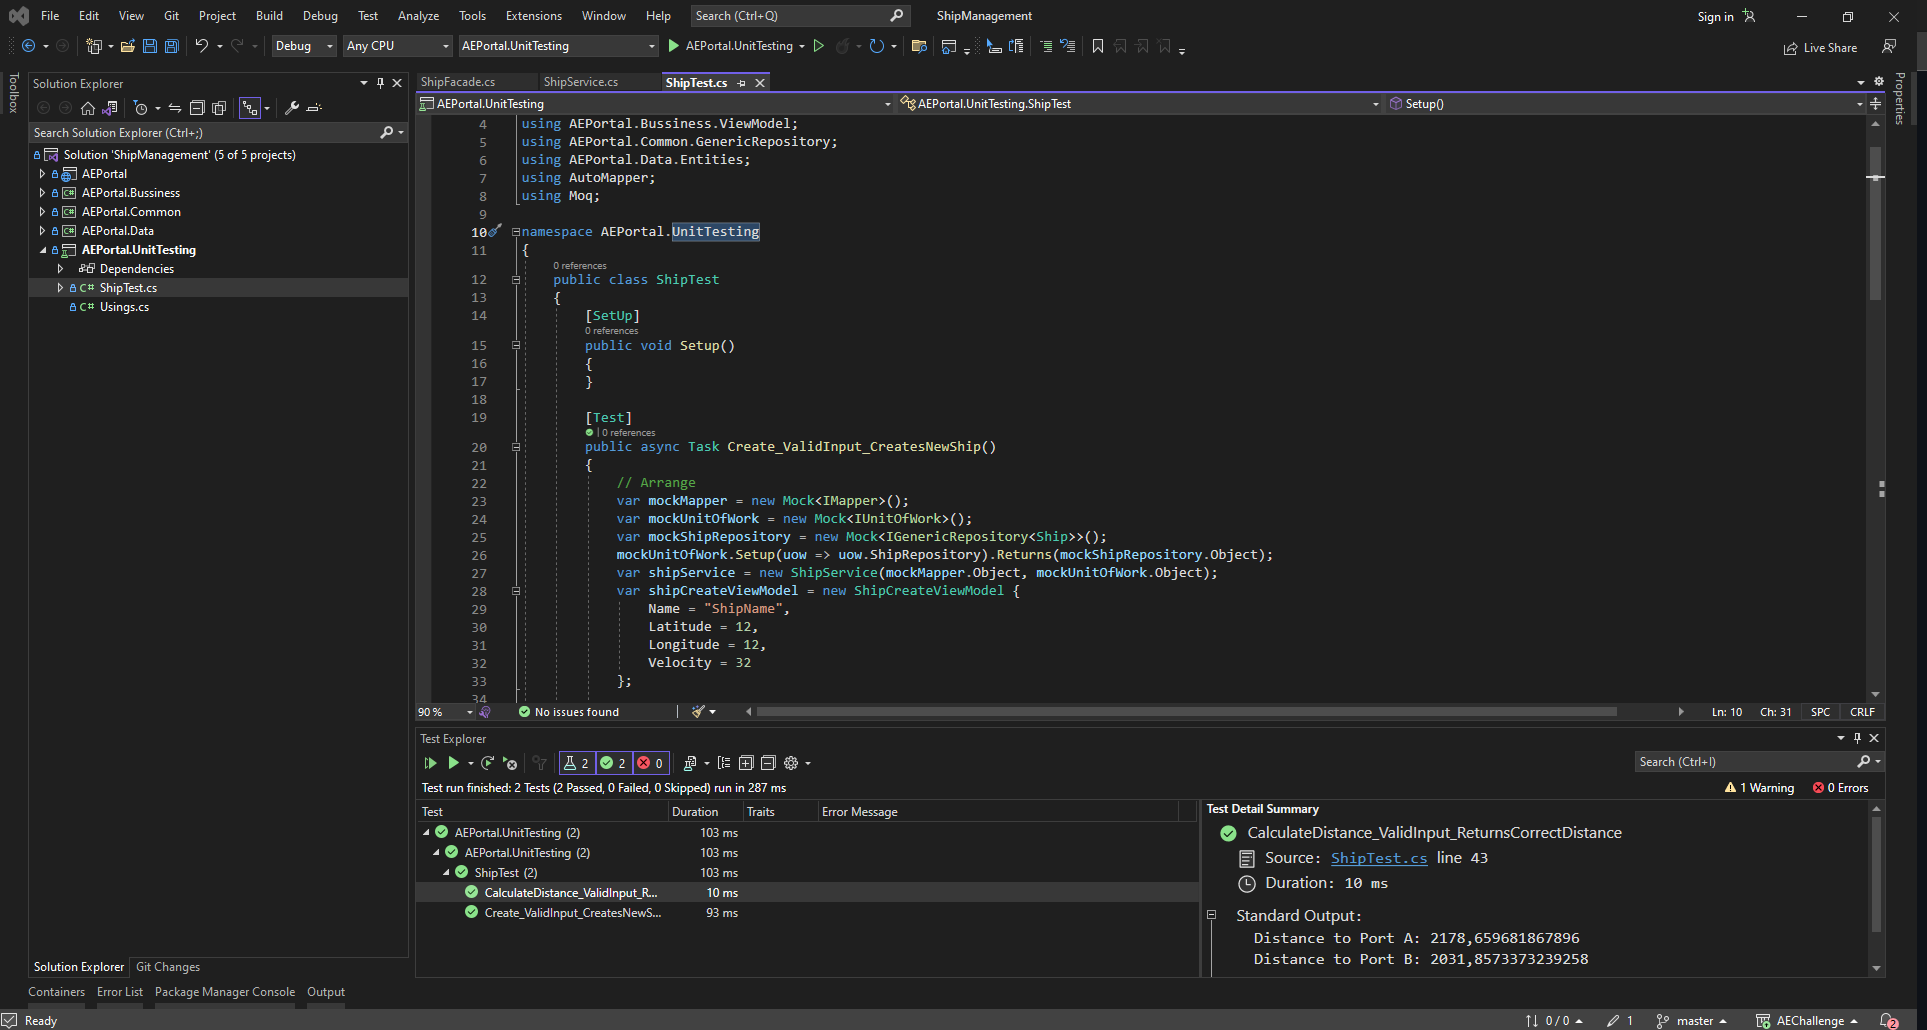Open Test Explorer settings gear
Image resolution: width=1927 pixels, height=1030 pixels.
(x=791, y=763)
